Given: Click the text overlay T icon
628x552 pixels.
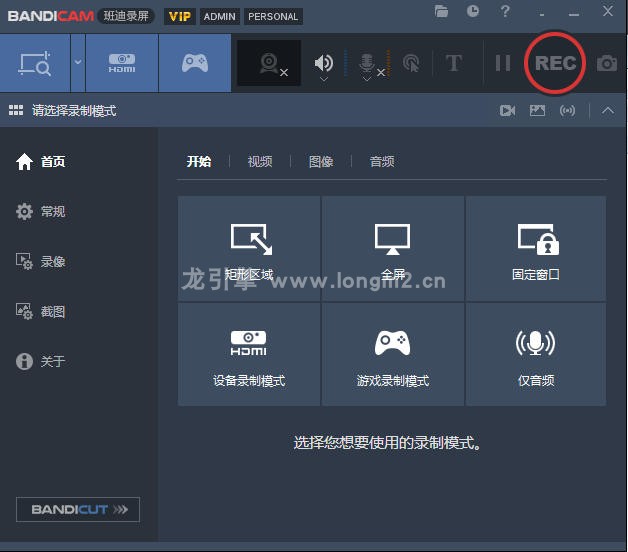Looking at the screenshot, I should (x=454, y=63).
